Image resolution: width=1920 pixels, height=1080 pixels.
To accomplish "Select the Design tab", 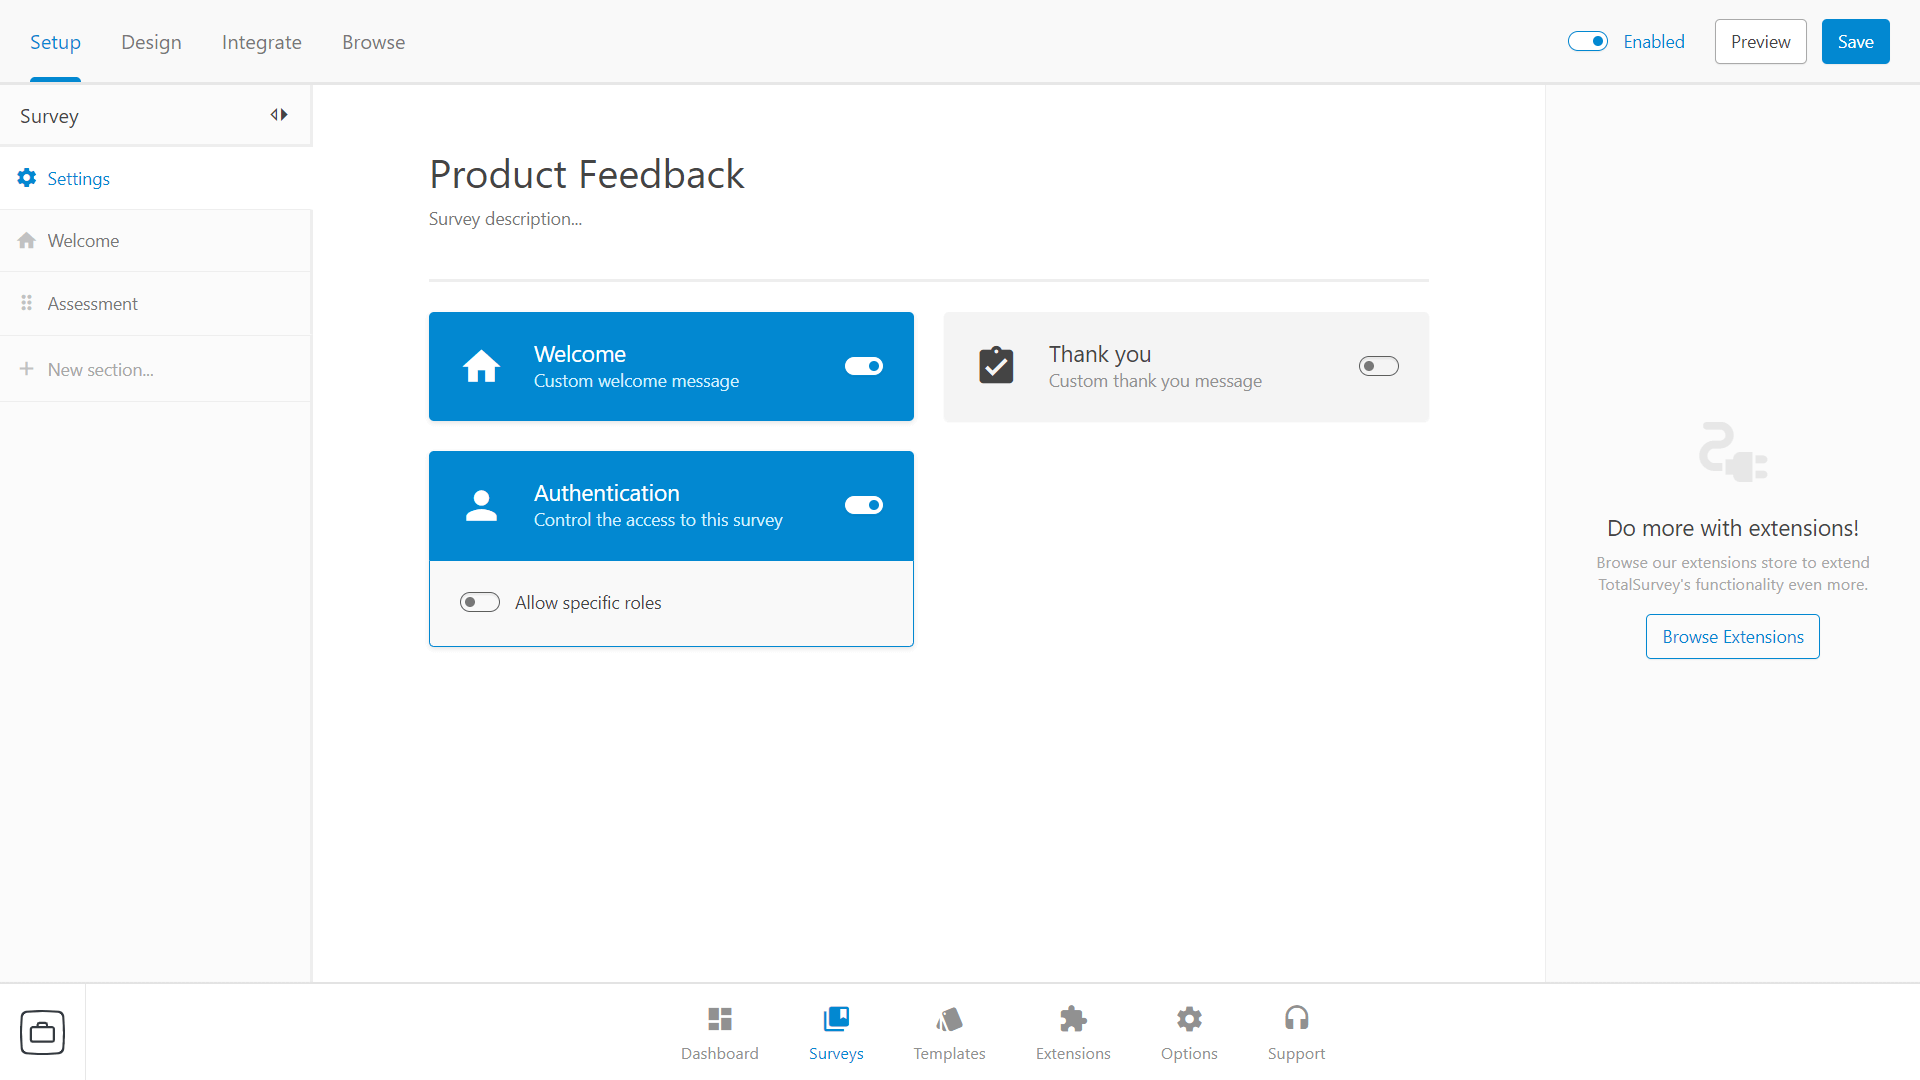I will pyautogui.click(x=150, y=42).
